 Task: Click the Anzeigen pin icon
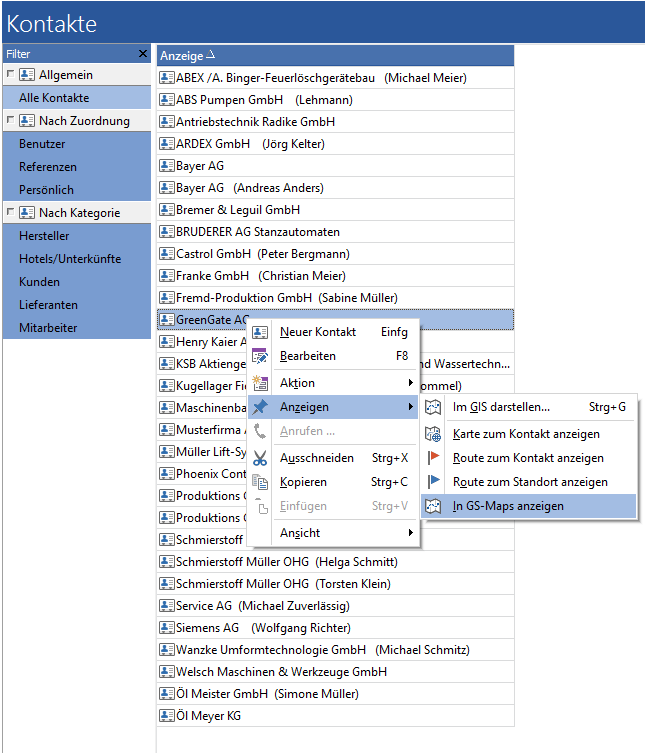tap(260, 407)
